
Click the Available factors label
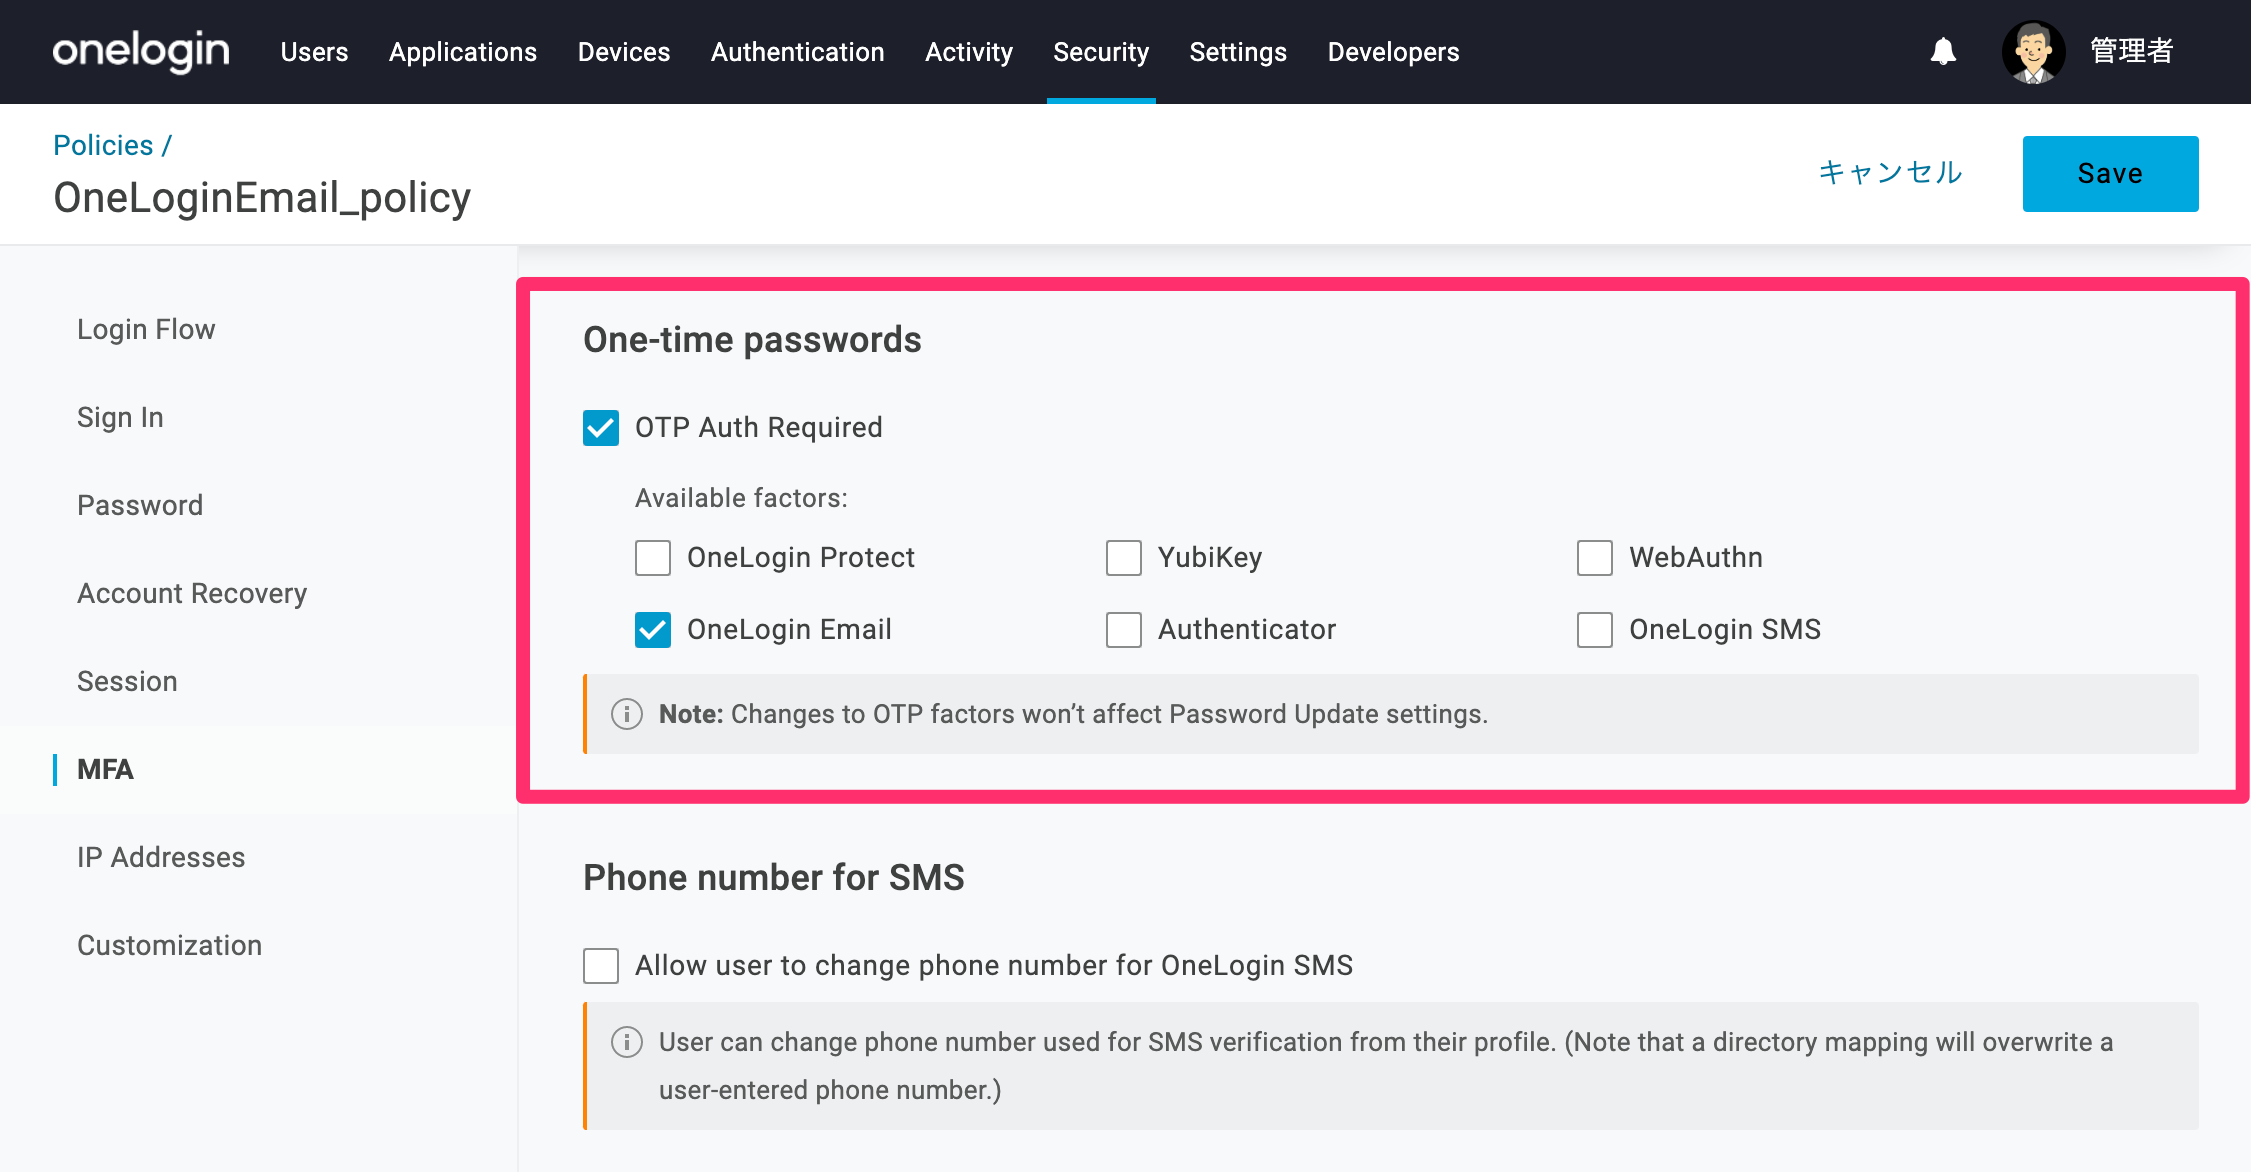(x=741, y=498)
